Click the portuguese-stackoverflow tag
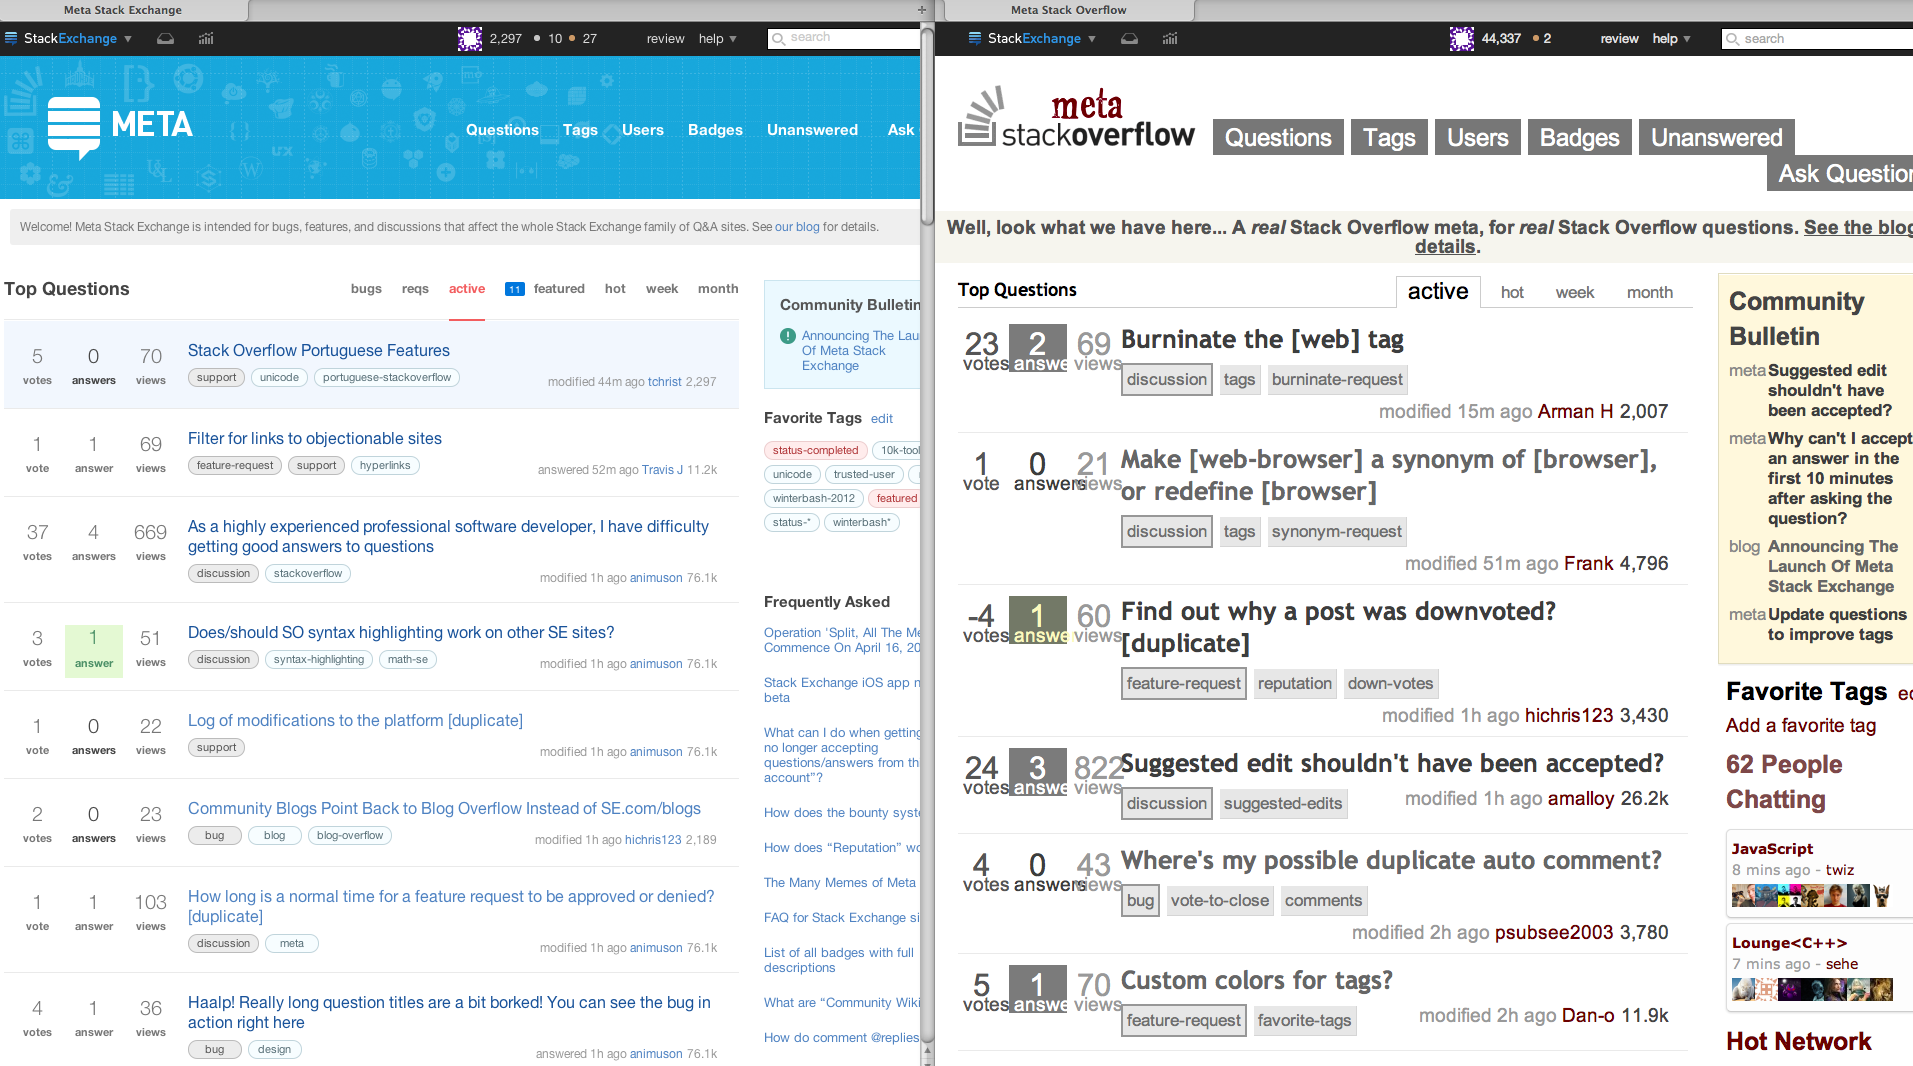Image resolution: width=1913 pixels, height=1066 pixels. coord(386,378)
